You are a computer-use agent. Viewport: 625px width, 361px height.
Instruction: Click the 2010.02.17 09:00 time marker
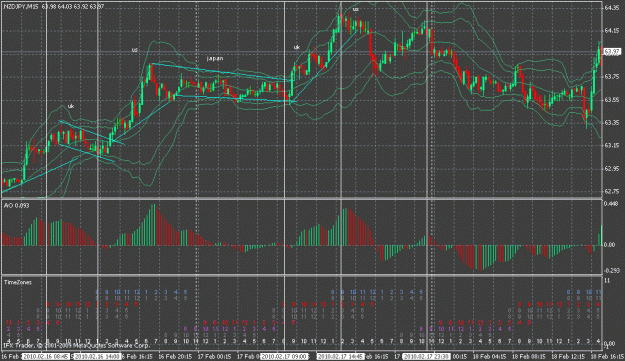click(x=285, y=356)
